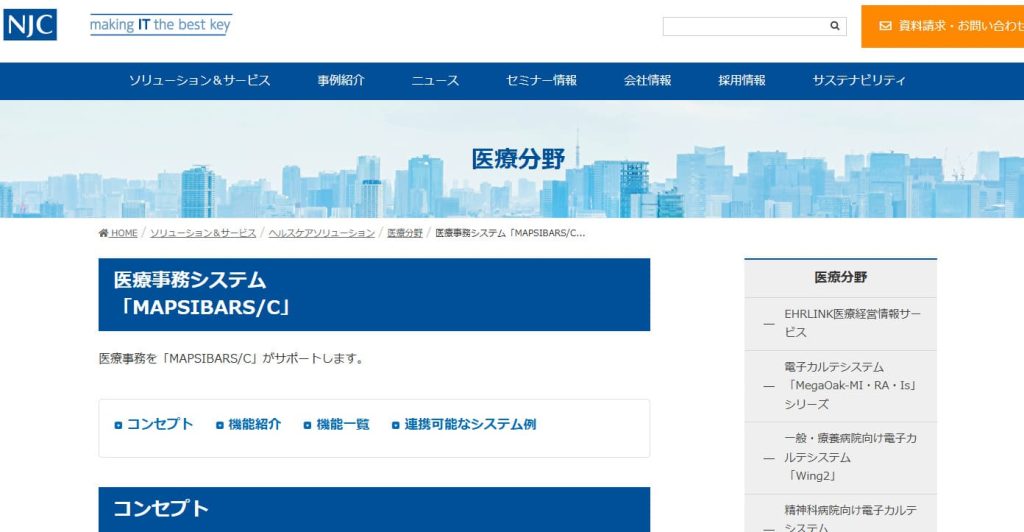Image resolution: width=1024 pixels, height=532 pixels.
Task: Jump to 機能紹介 anchor link
Action: pos(255,424)
